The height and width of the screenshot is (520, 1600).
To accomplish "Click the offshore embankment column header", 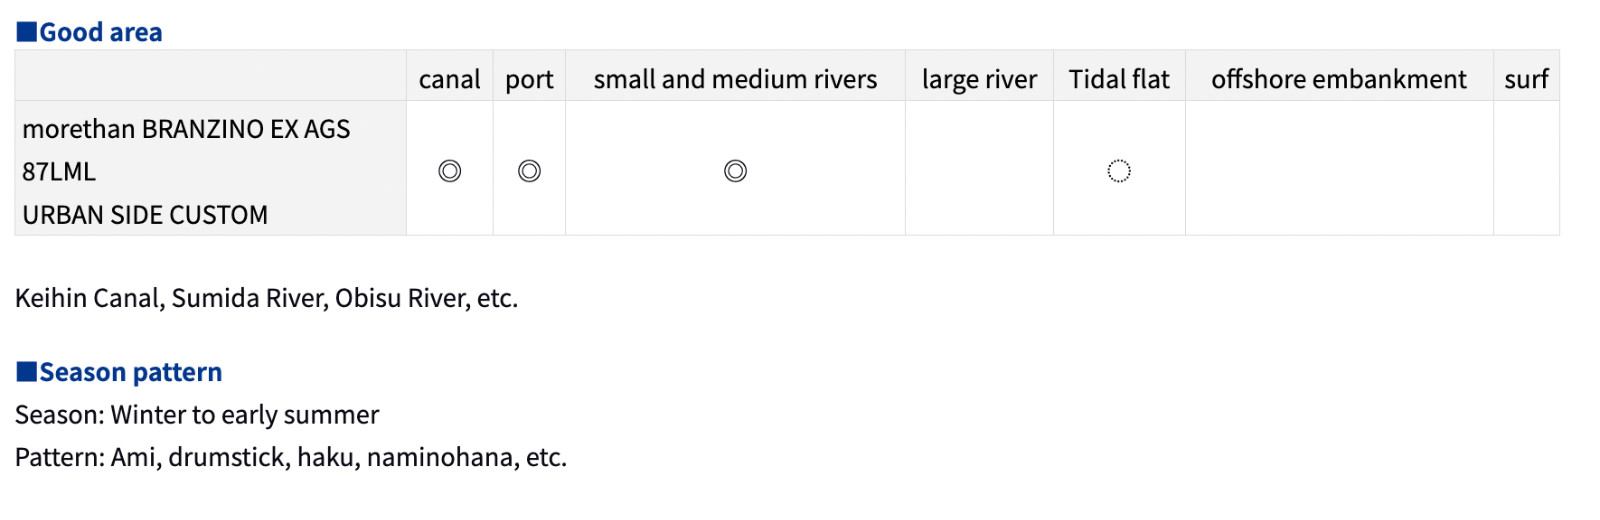I will tap(1339, 79).
